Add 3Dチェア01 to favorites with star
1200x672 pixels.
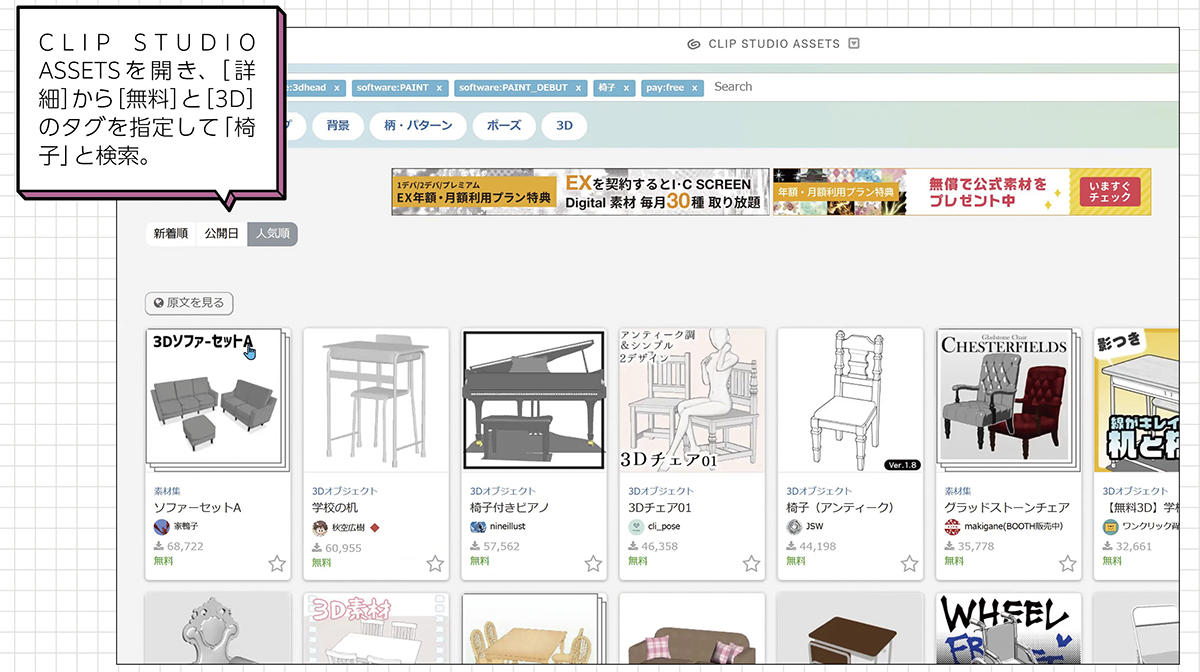tap(751, 564)
